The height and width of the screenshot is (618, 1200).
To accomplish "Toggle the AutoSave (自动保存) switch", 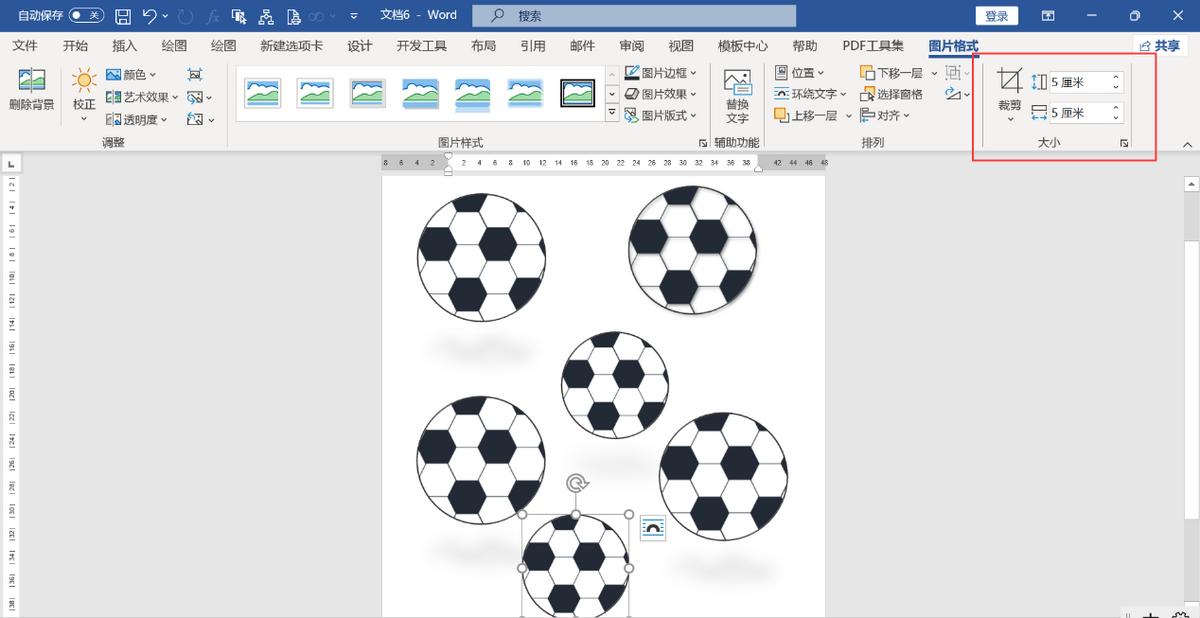I will (x=86, y=16).
